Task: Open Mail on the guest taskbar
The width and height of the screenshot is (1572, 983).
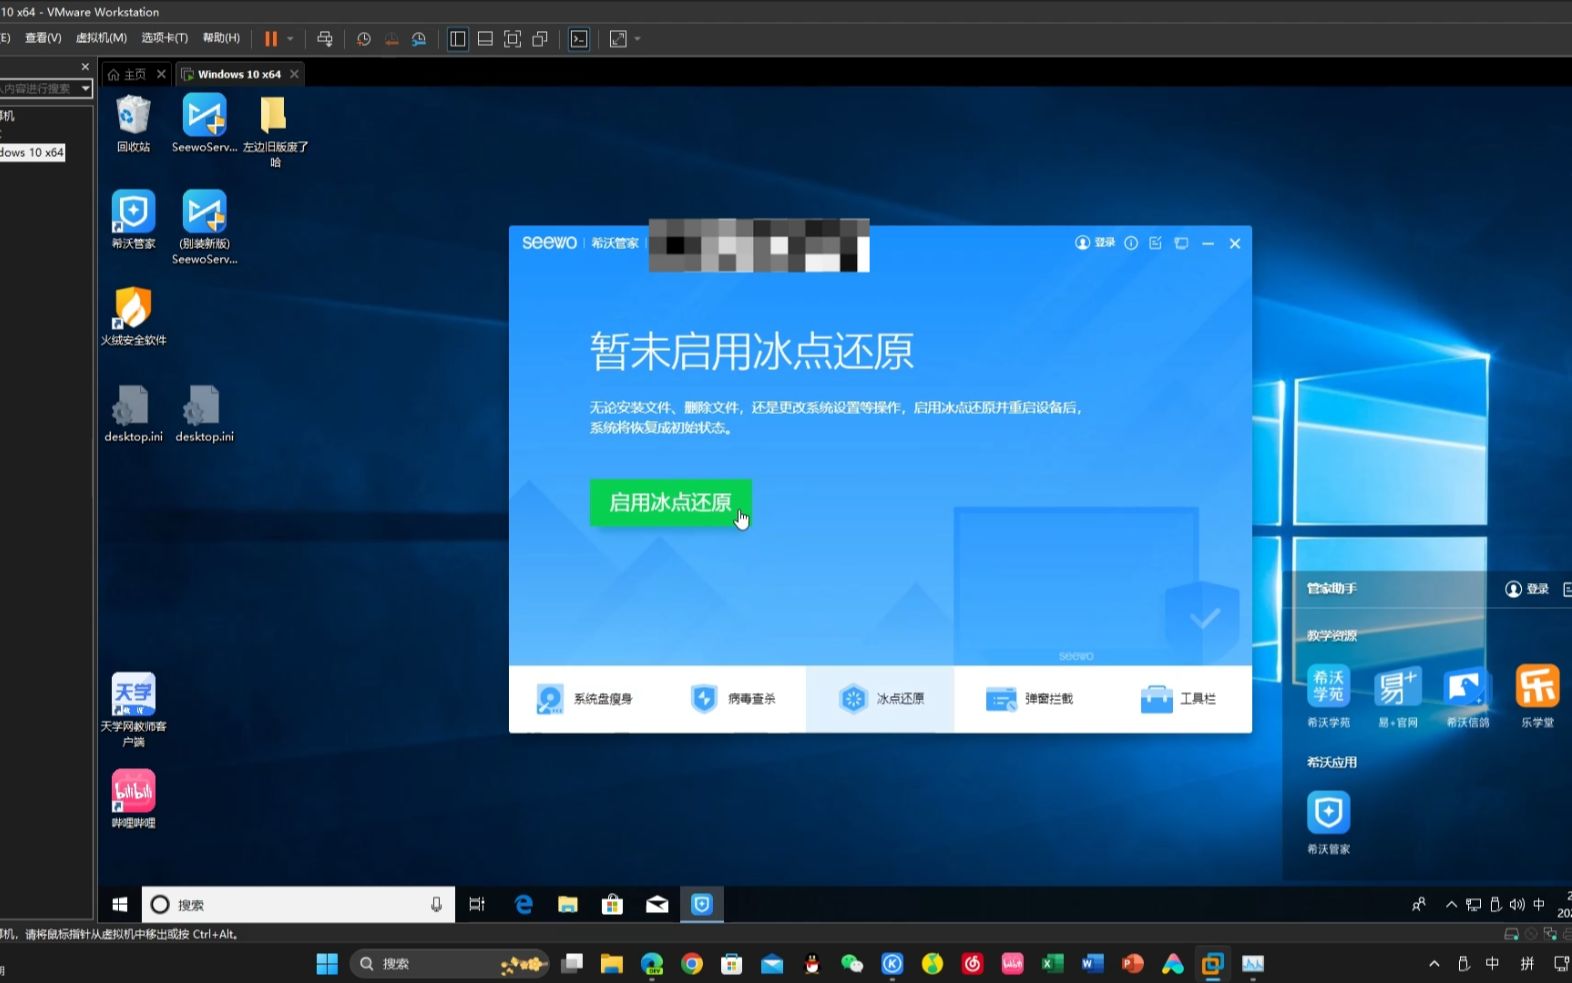Action: [x=657, y=905]
